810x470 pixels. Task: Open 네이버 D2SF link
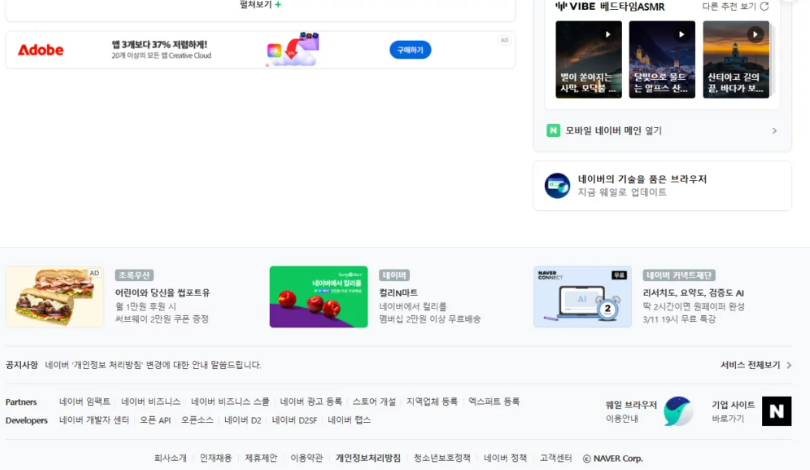[x=294, y=420]
